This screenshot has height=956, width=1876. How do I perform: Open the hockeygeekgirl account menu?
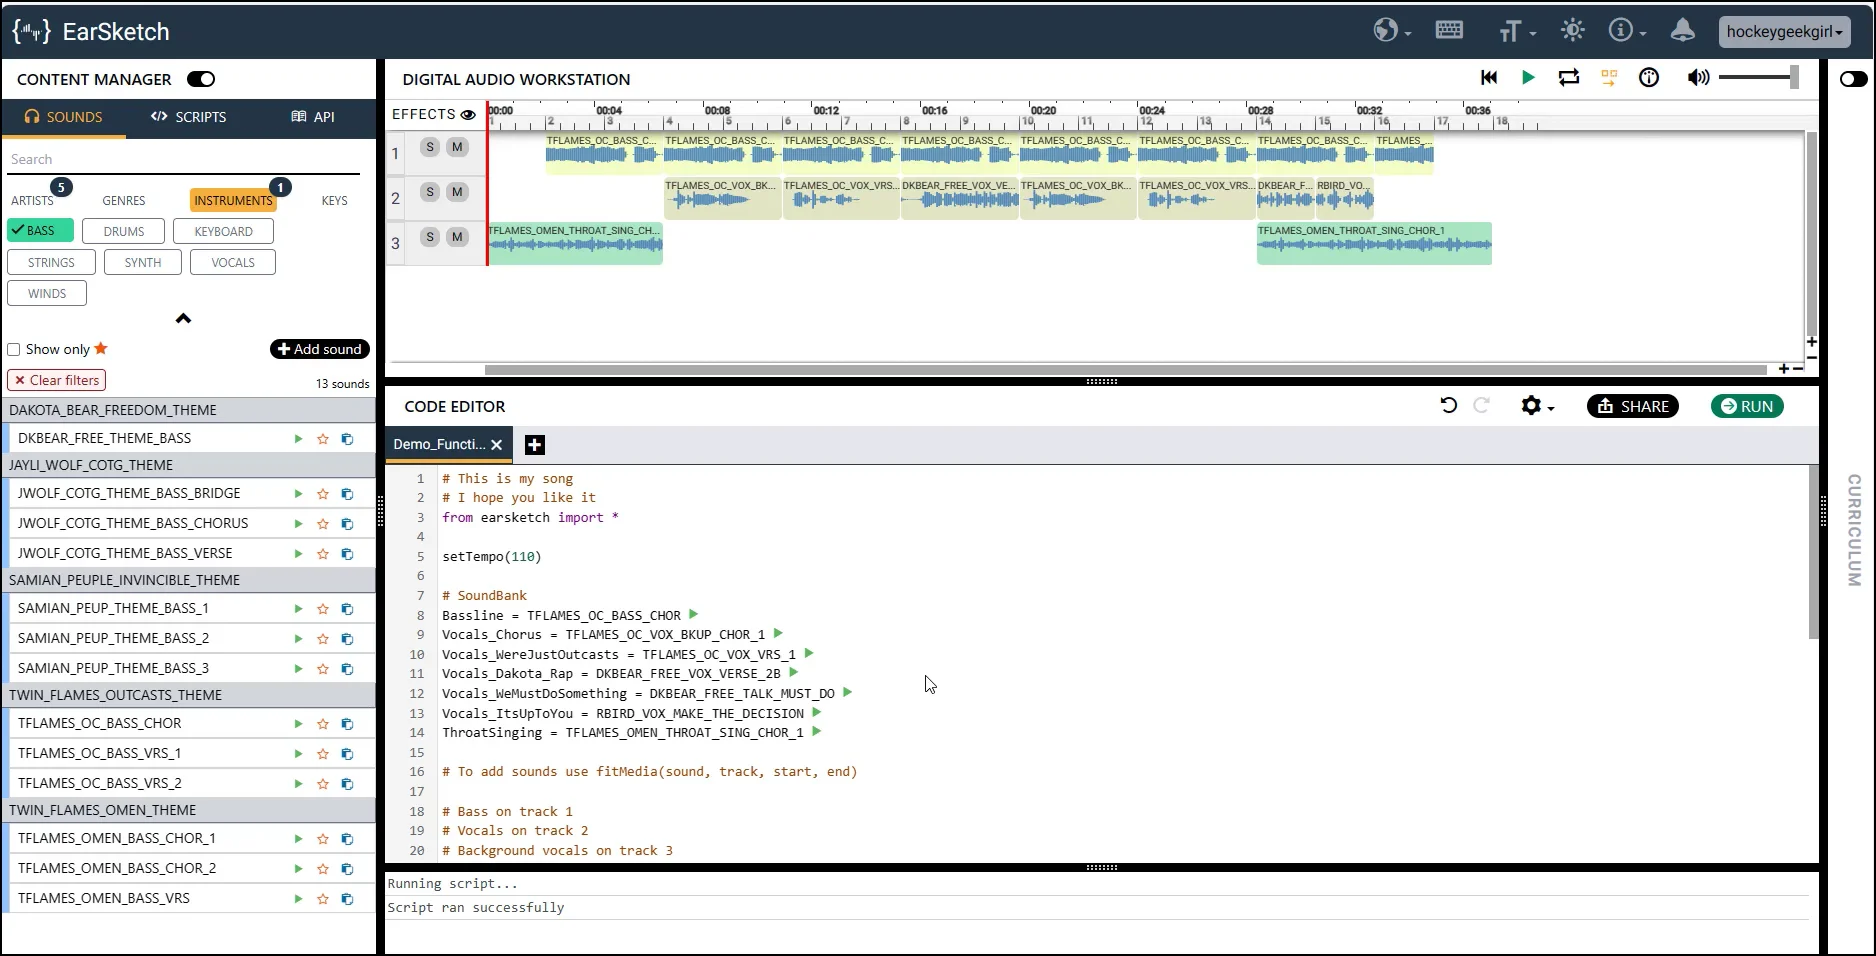(1784, 31)
